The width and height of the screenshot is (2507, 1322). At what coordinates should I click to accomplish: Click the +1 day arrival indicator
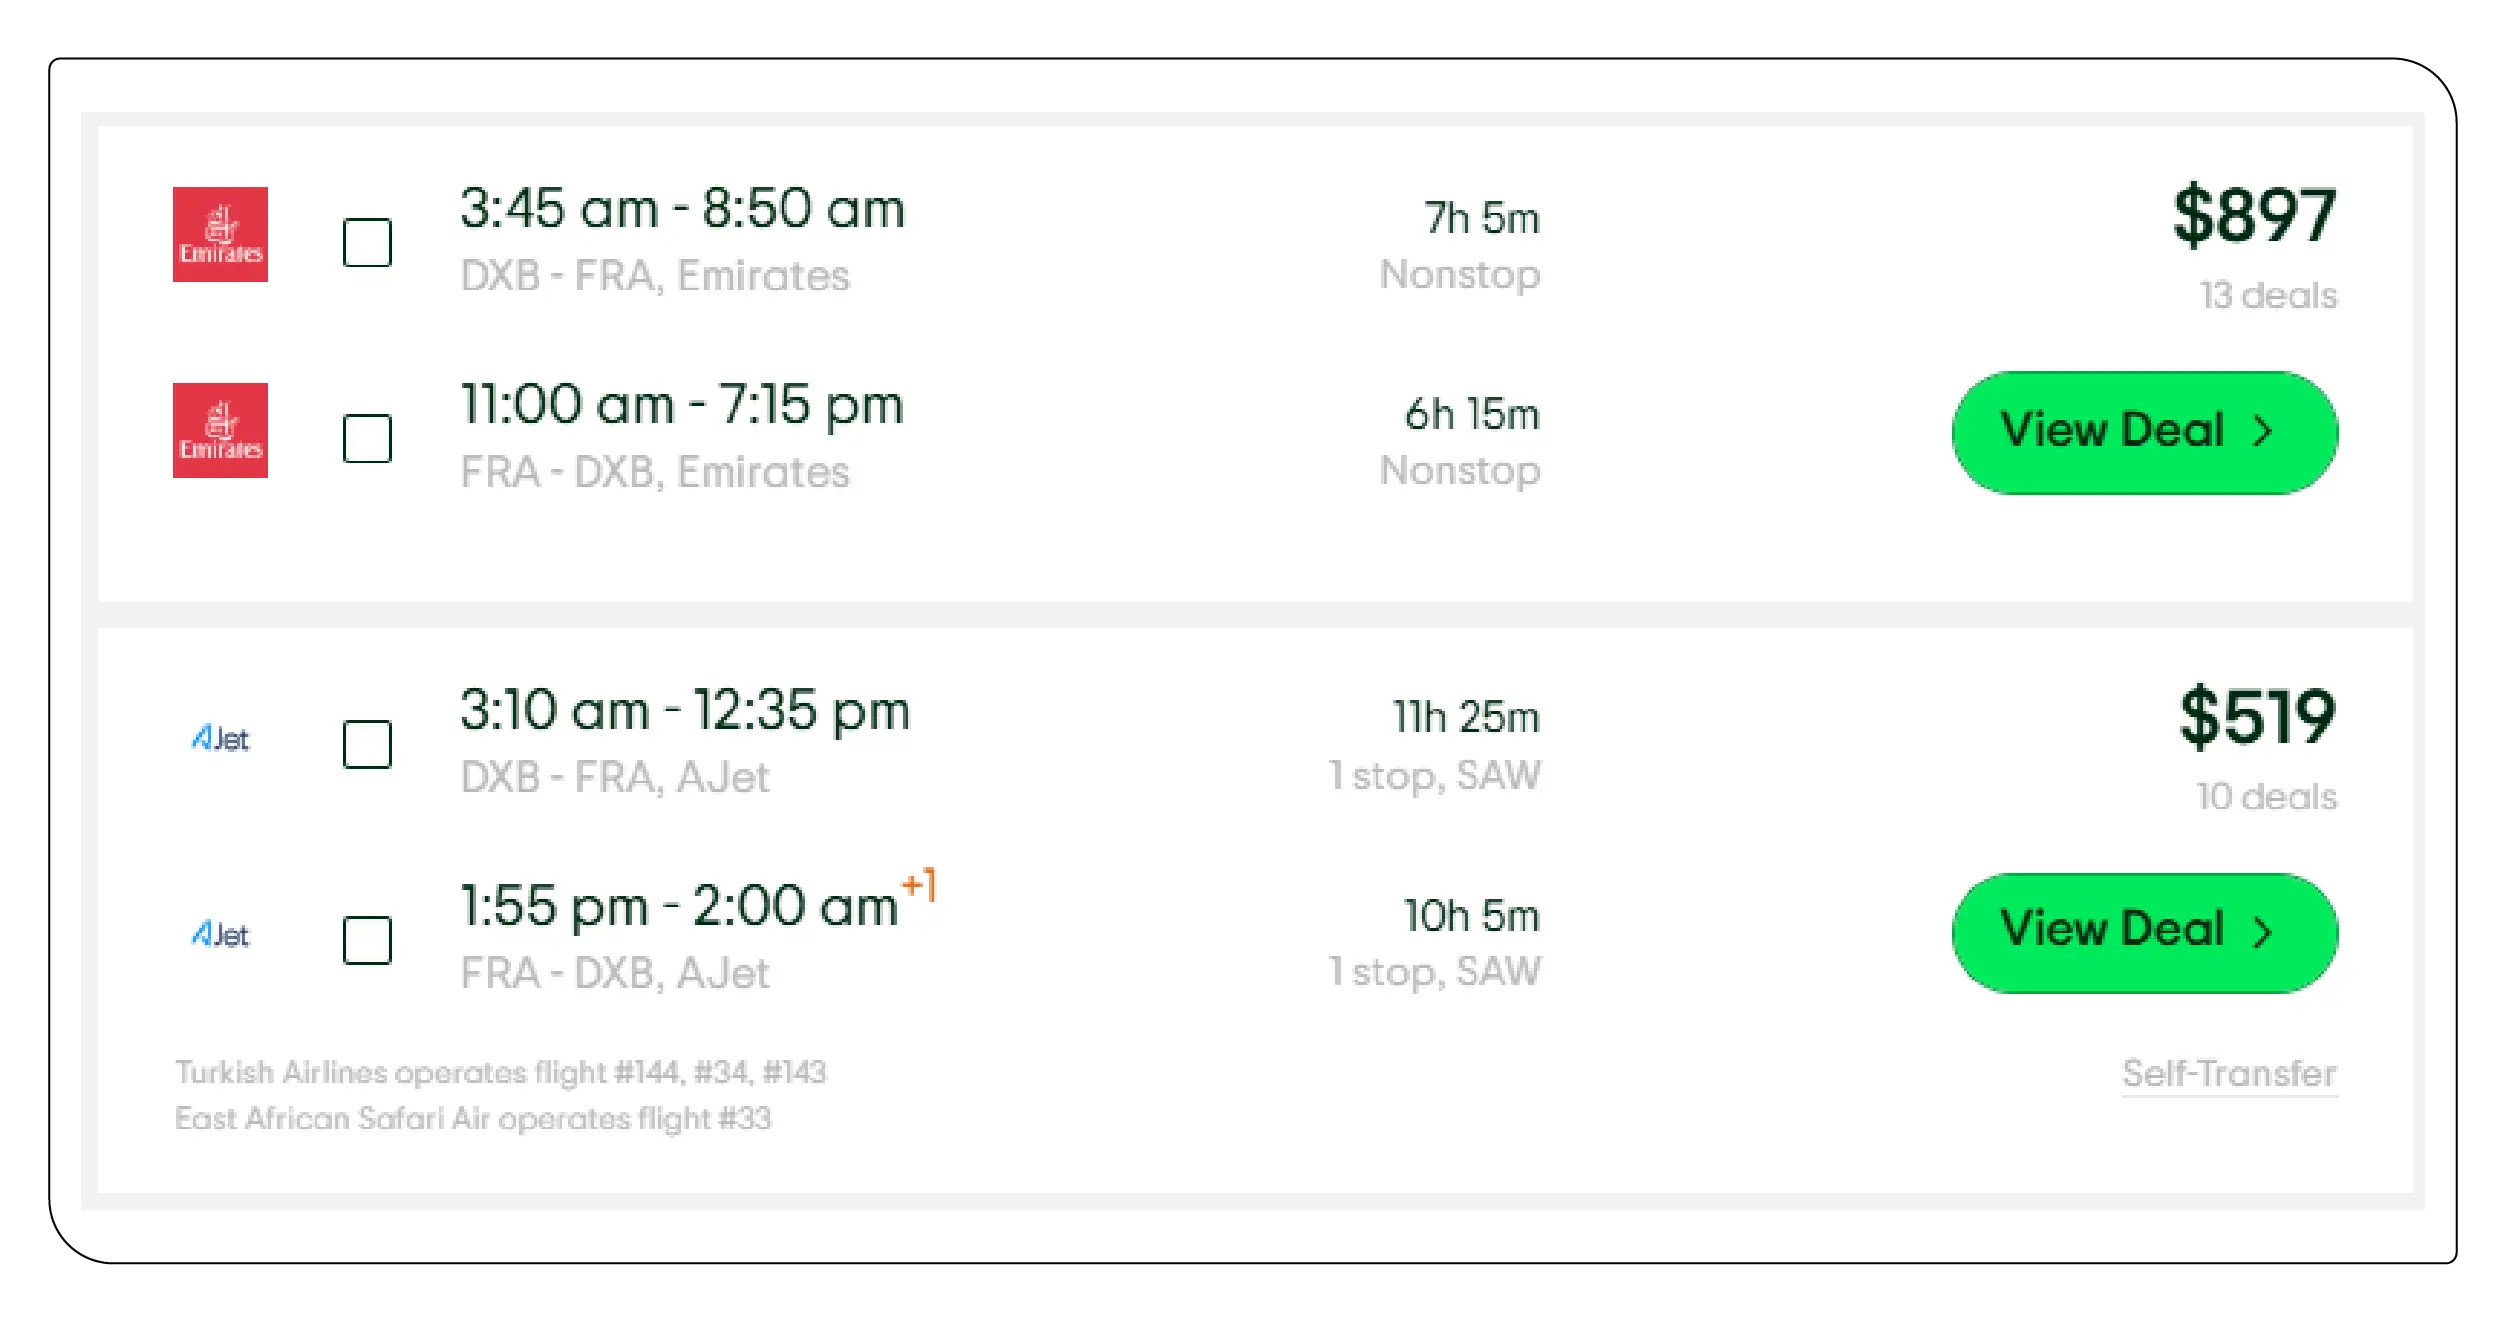click(919, 885)
